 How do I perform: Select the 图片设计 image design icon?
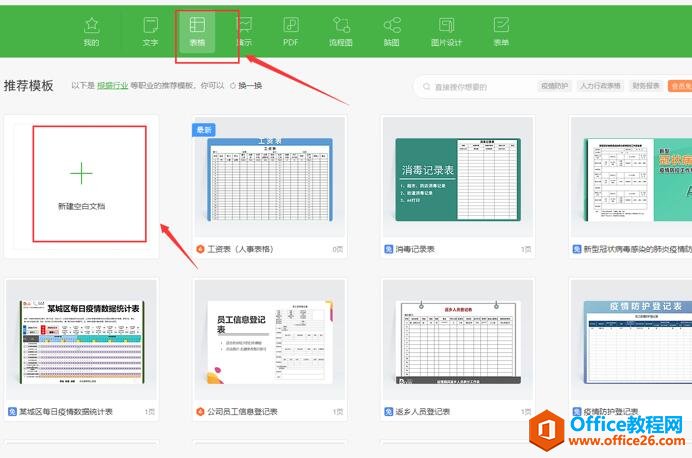pos(446,31)
